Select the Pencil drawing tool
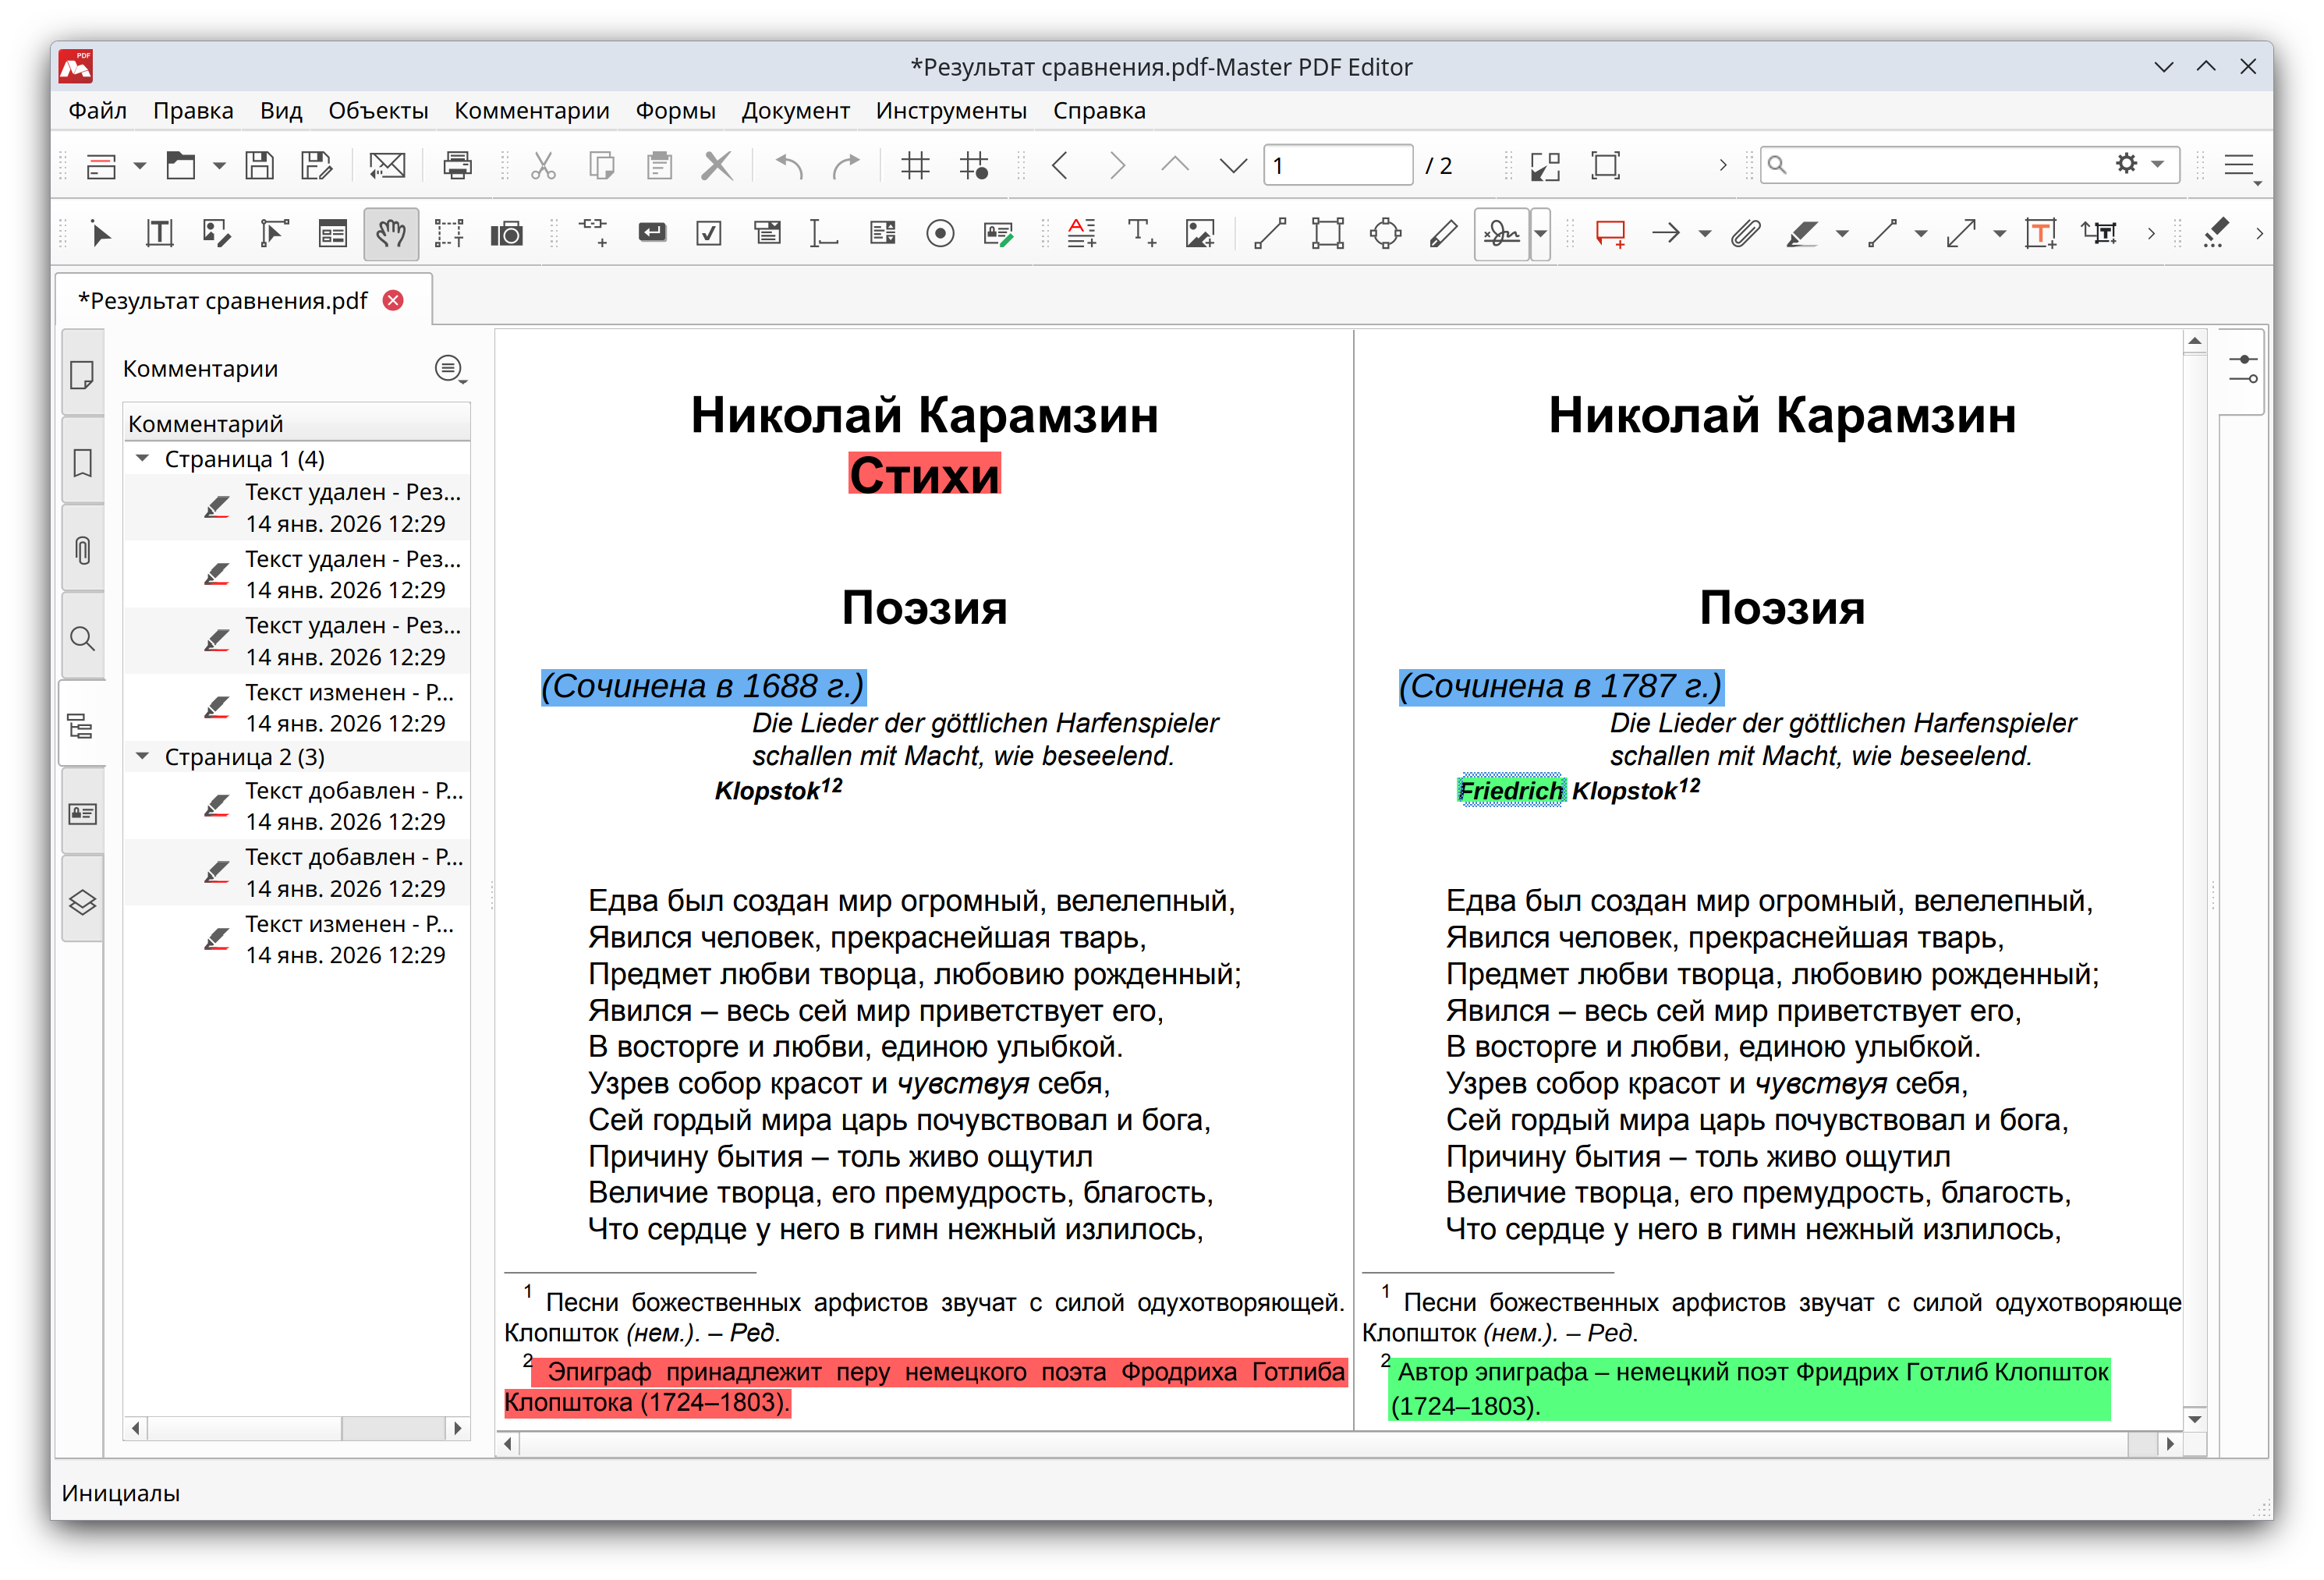This screenshot has height=1580, width=2324. point(1443,234)
